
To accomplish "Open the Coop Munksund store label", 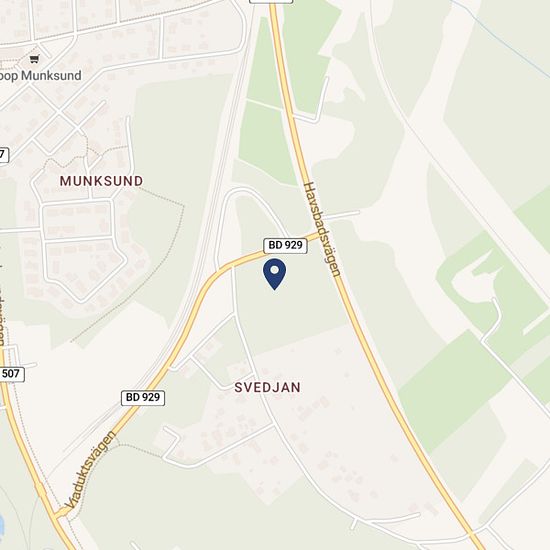I will [x=40, y=76].
